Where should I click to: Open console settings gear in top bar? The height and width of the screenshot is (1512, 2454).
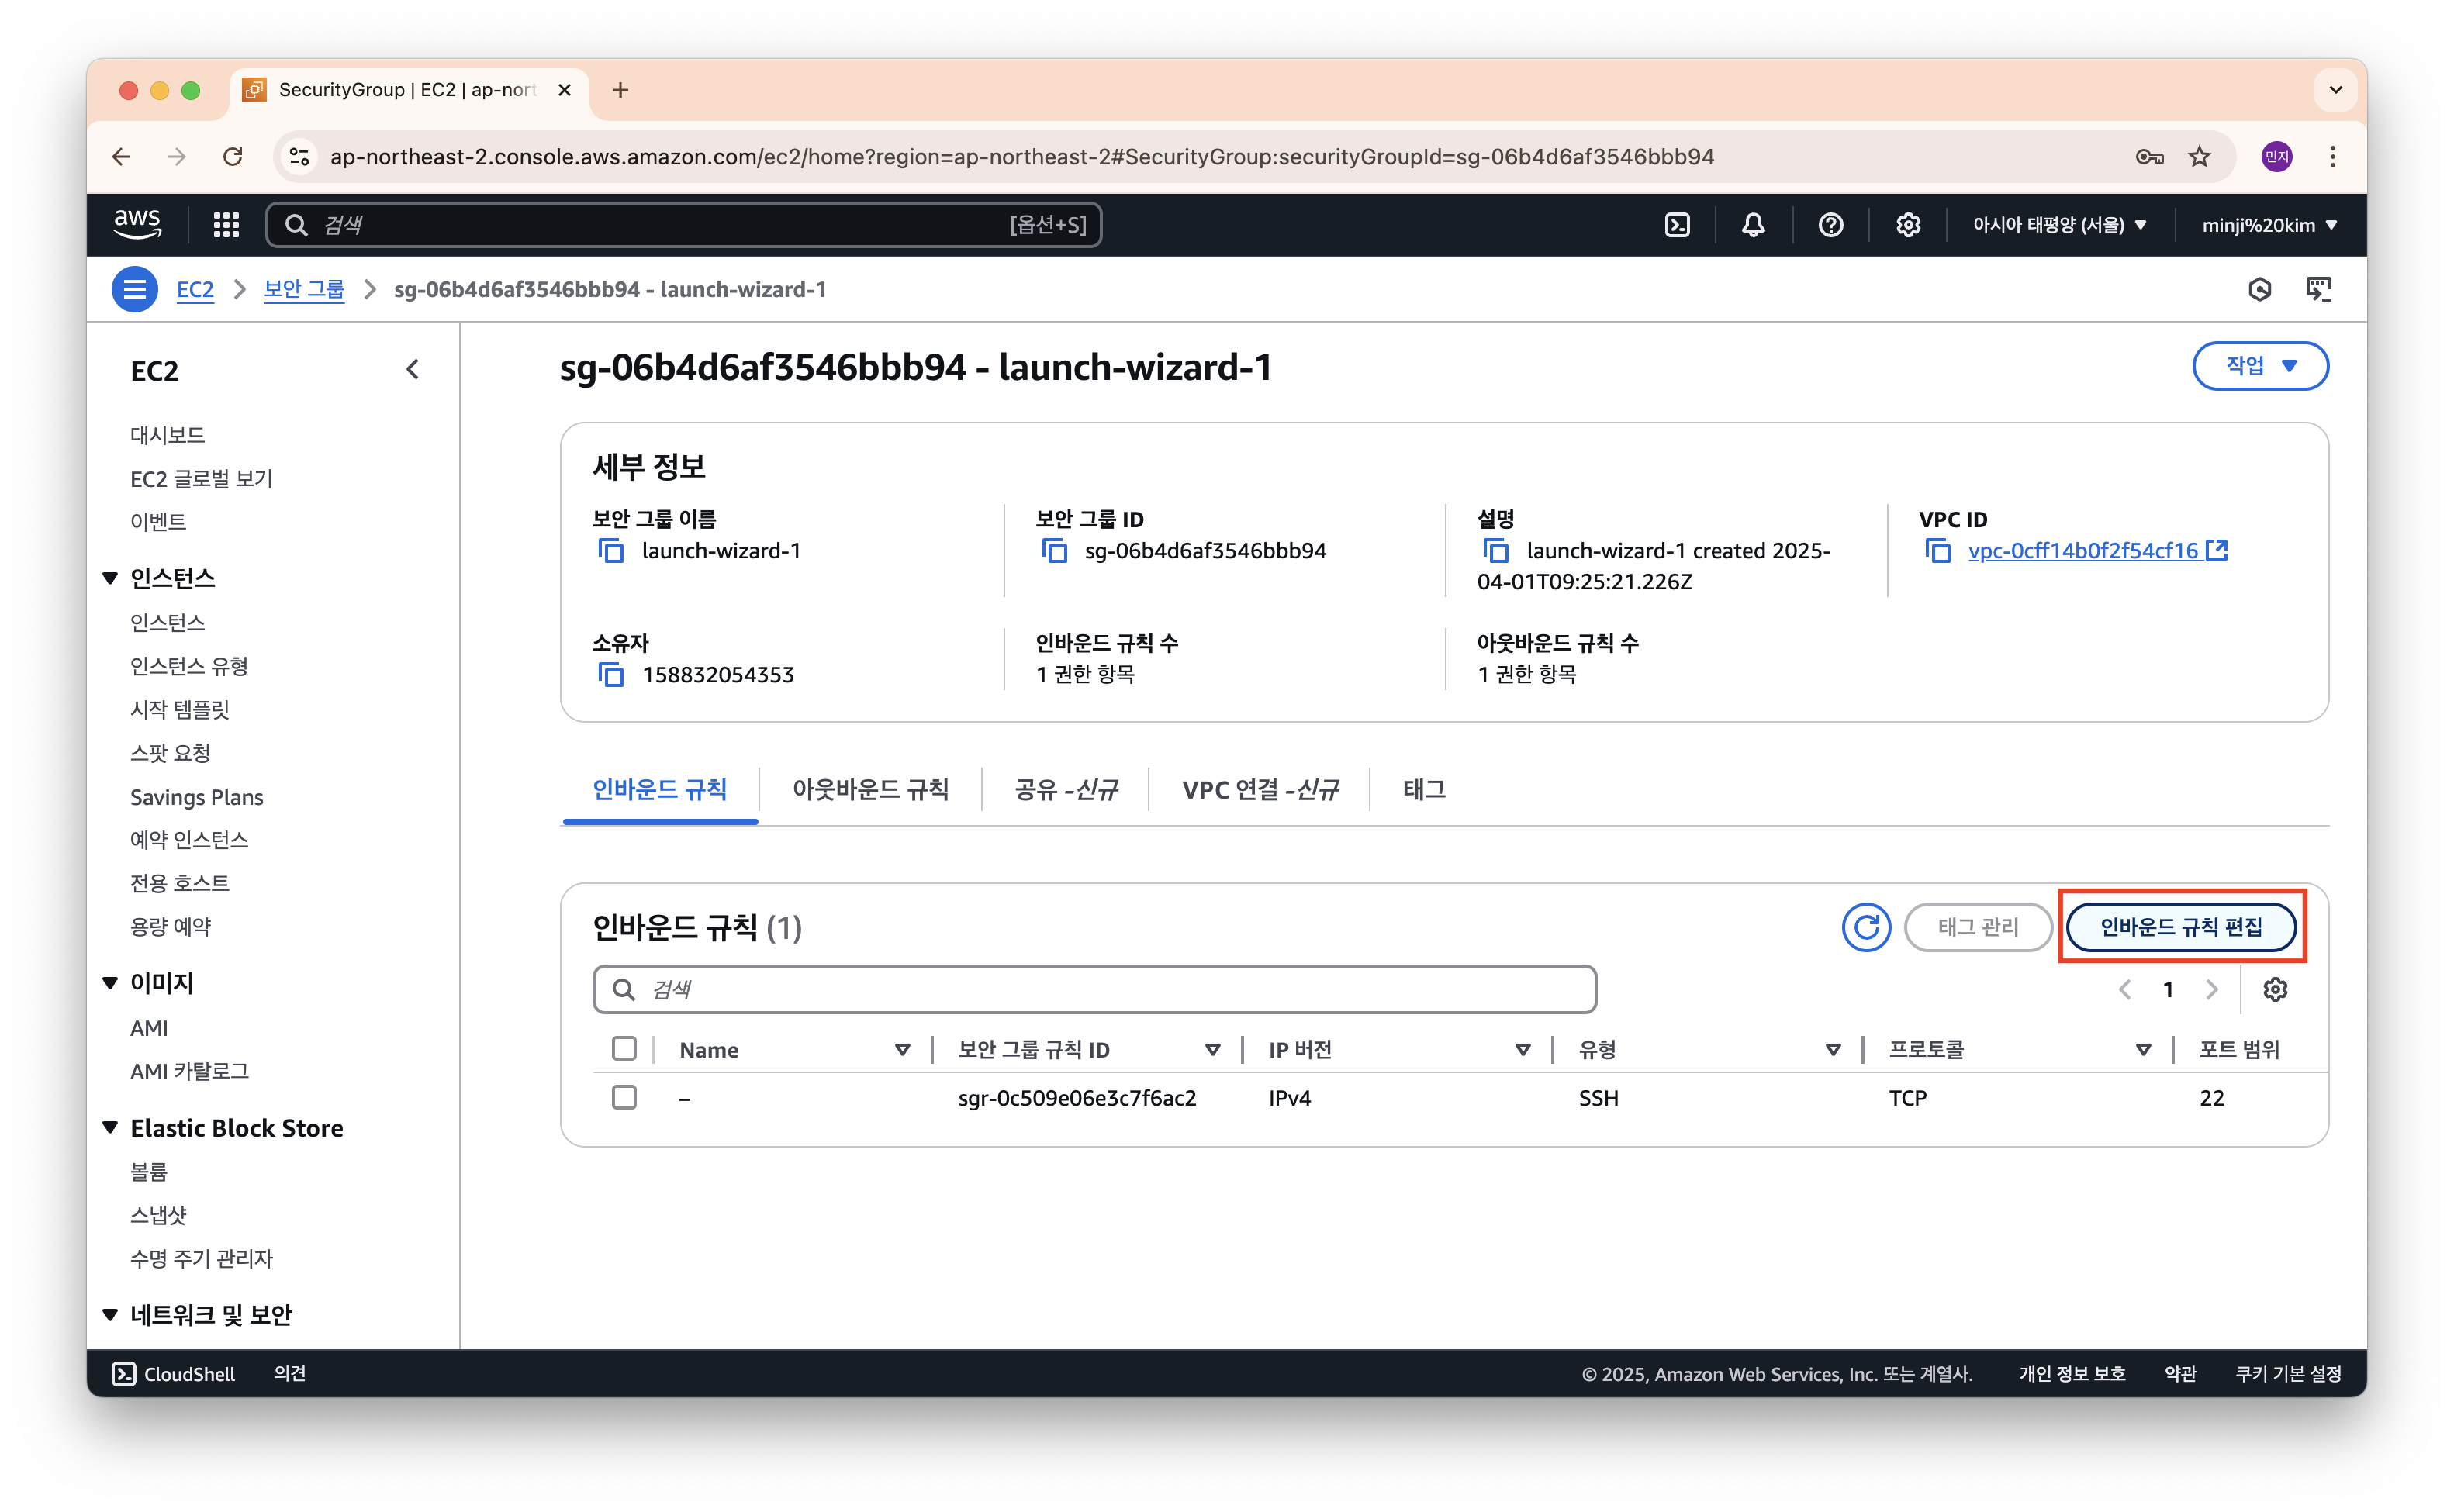[1908, 225]
